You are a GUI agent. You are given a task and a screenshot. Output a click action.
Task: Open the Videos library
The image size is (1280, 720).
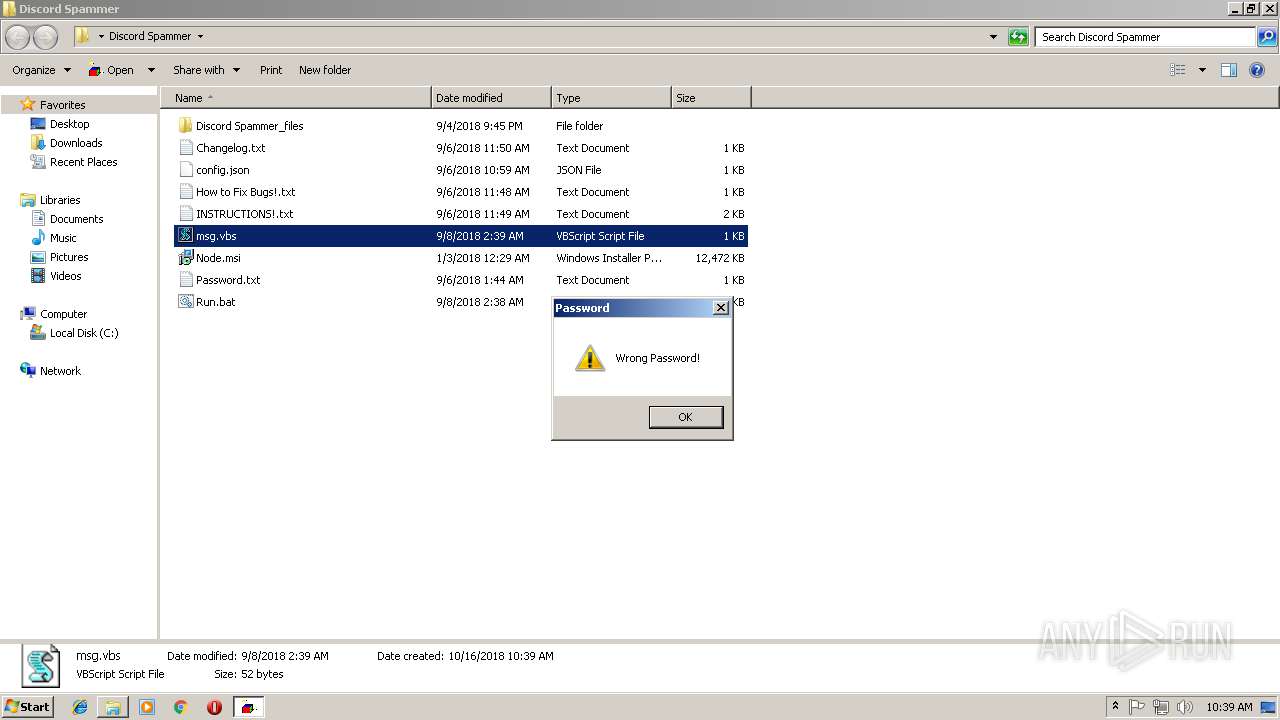pyautogui.click(x=65, y=276)
